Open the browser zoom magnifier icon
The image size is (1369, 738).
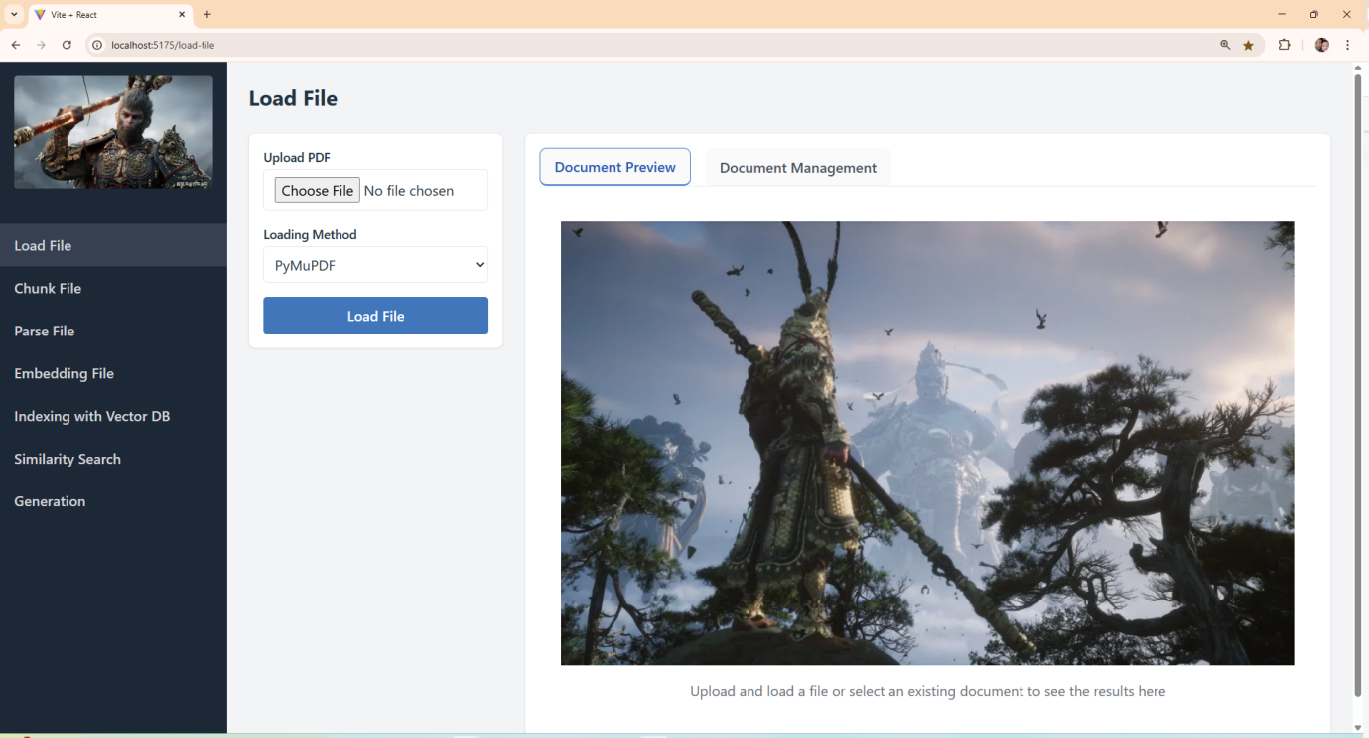tap(1225, 45)
